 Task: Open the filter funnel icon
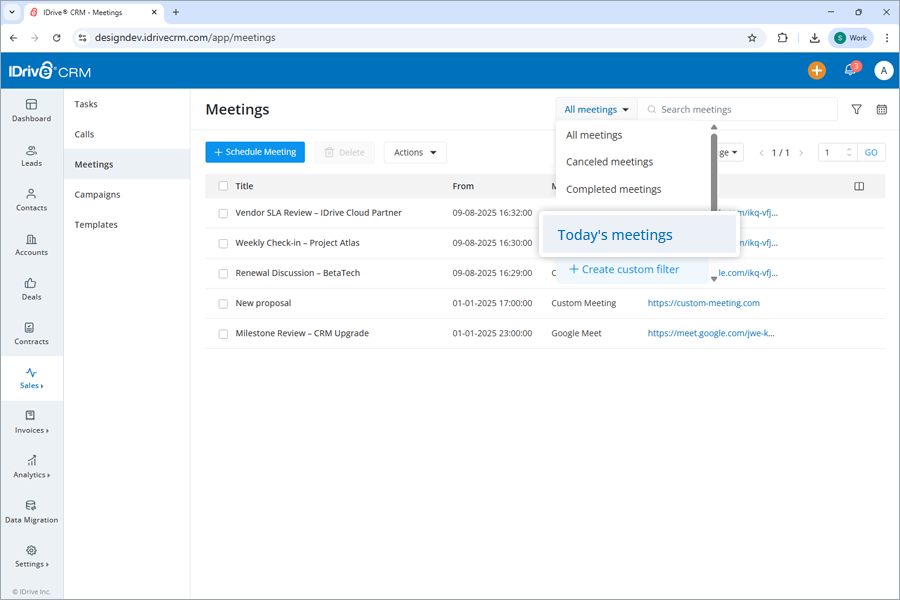click(856, 109)
